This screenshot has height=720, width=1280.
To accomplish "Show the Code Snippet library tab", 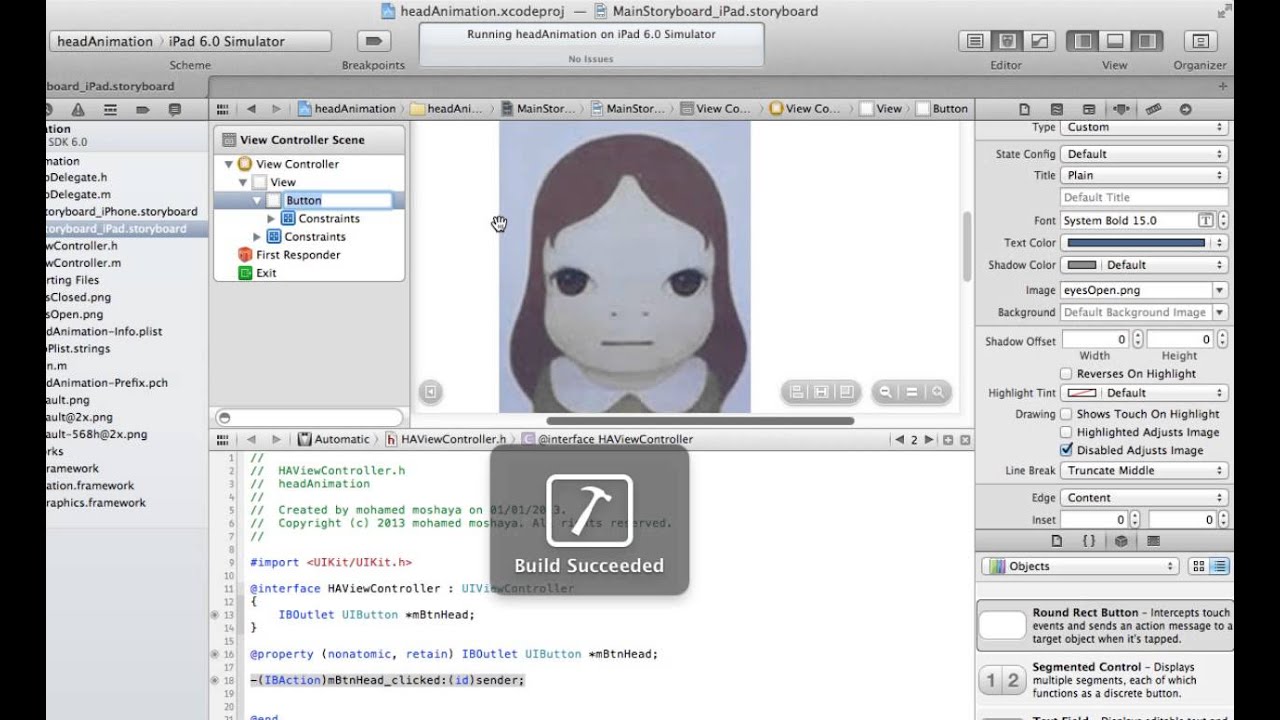I will [1089, 541].
